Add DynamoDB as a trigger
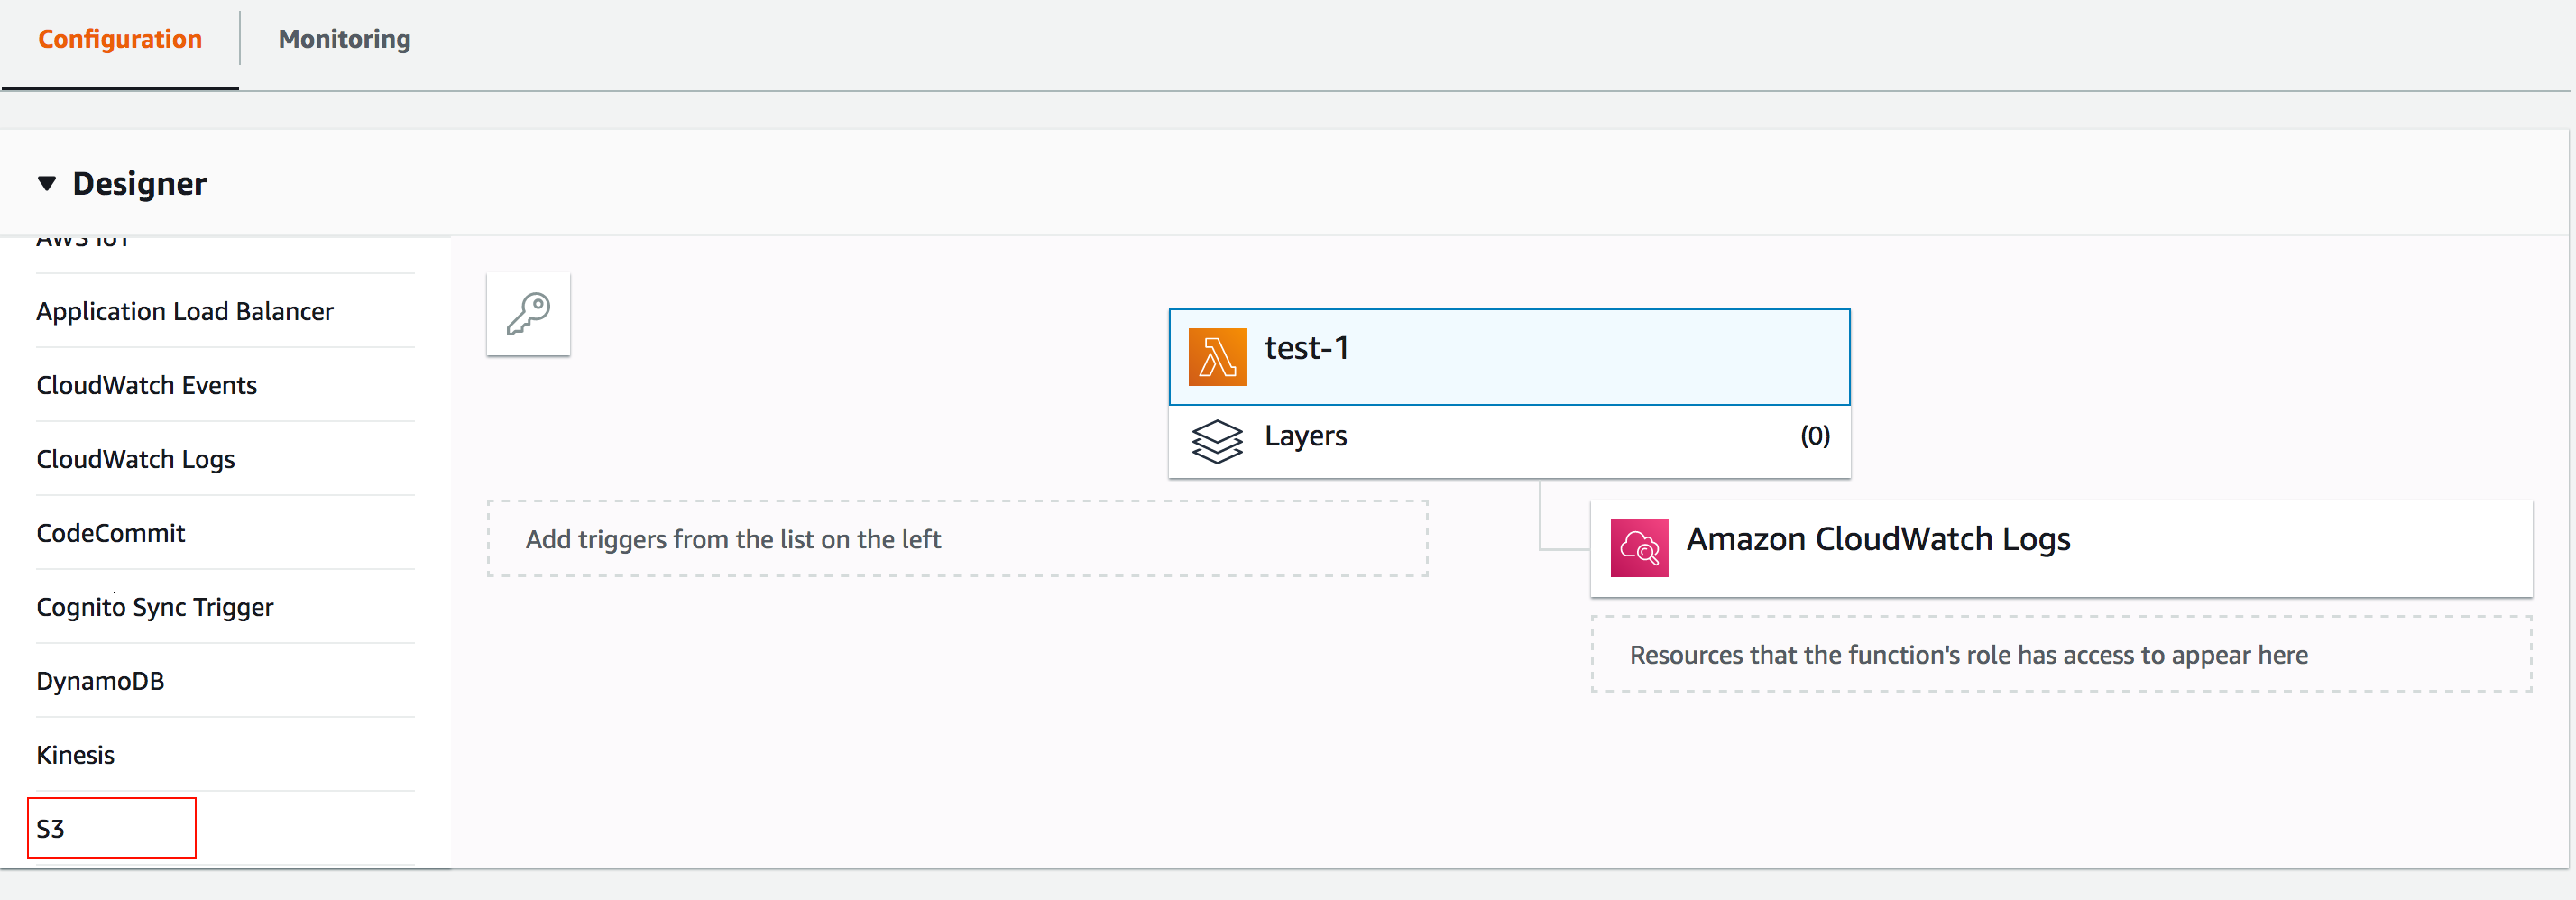 click(x=100, y=682)
